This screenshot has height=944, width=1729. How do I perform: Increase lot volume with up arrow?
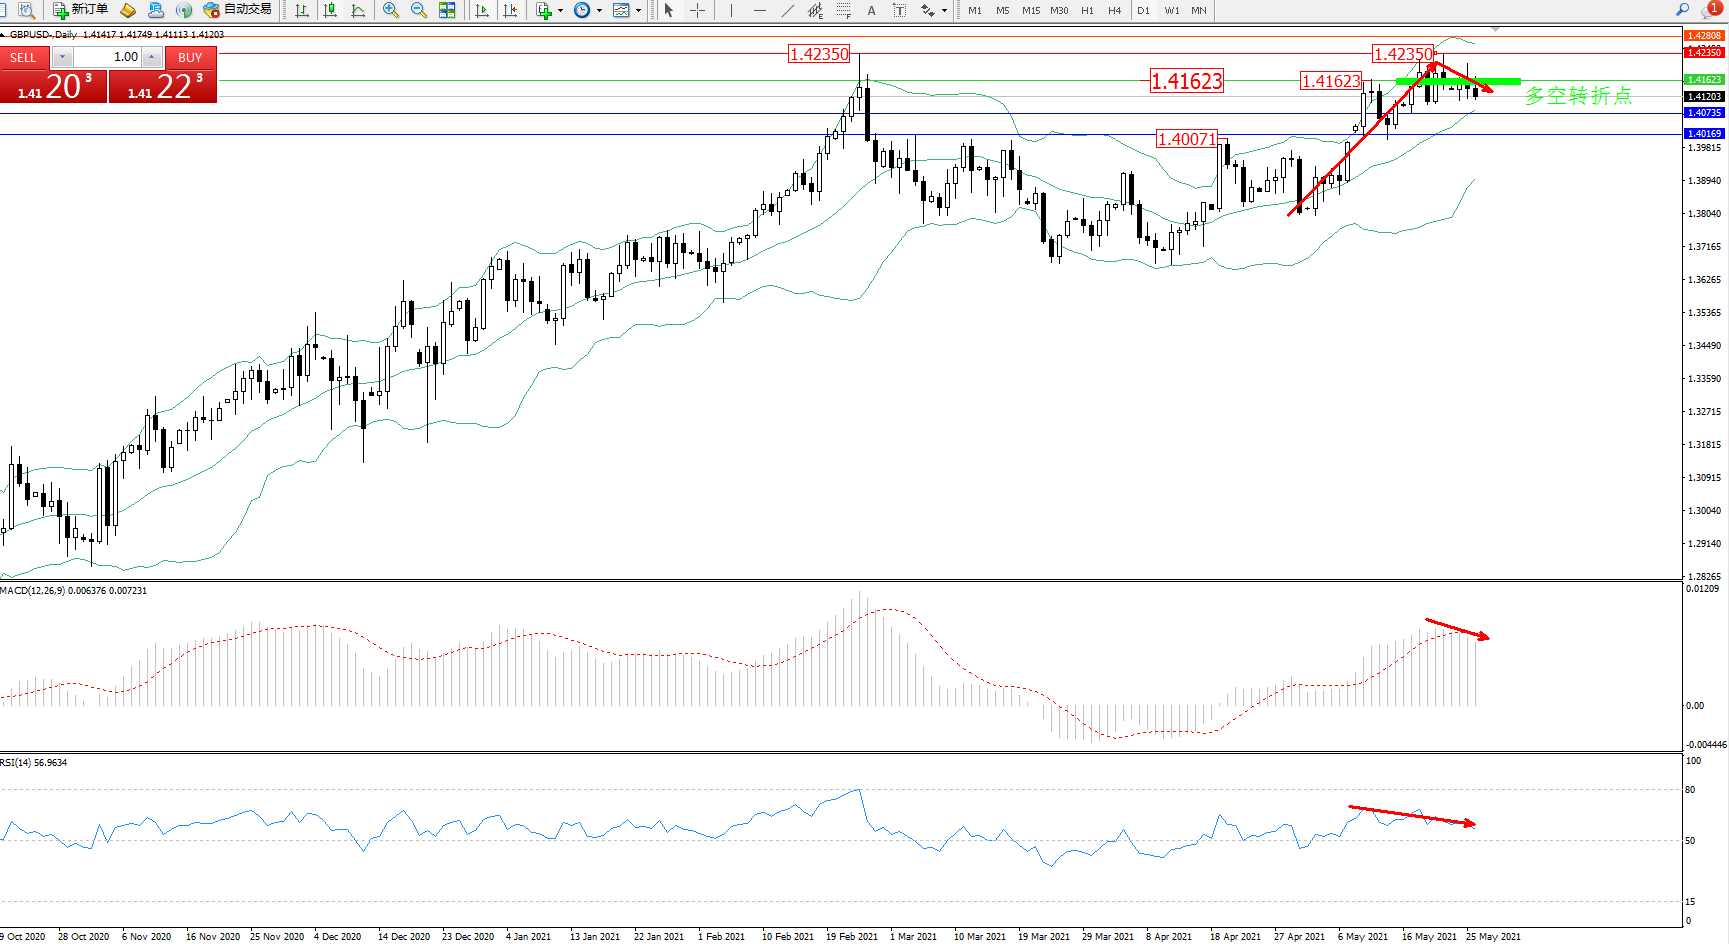point(151,57)
